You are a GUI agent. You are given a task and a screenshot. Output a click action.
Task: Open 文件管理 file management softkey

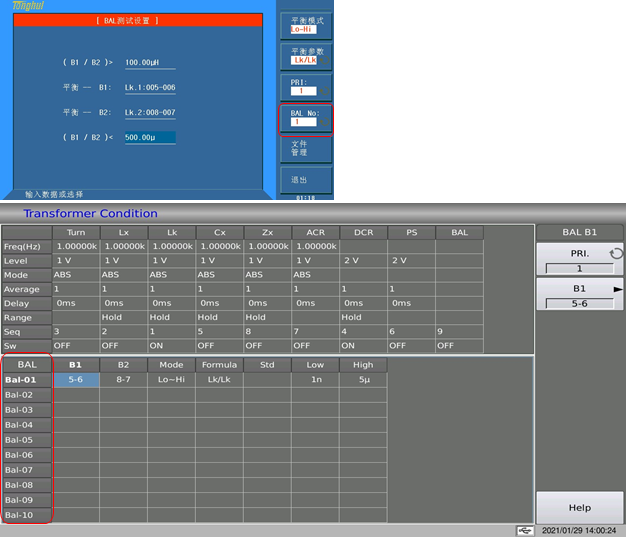tap(305, 149)
